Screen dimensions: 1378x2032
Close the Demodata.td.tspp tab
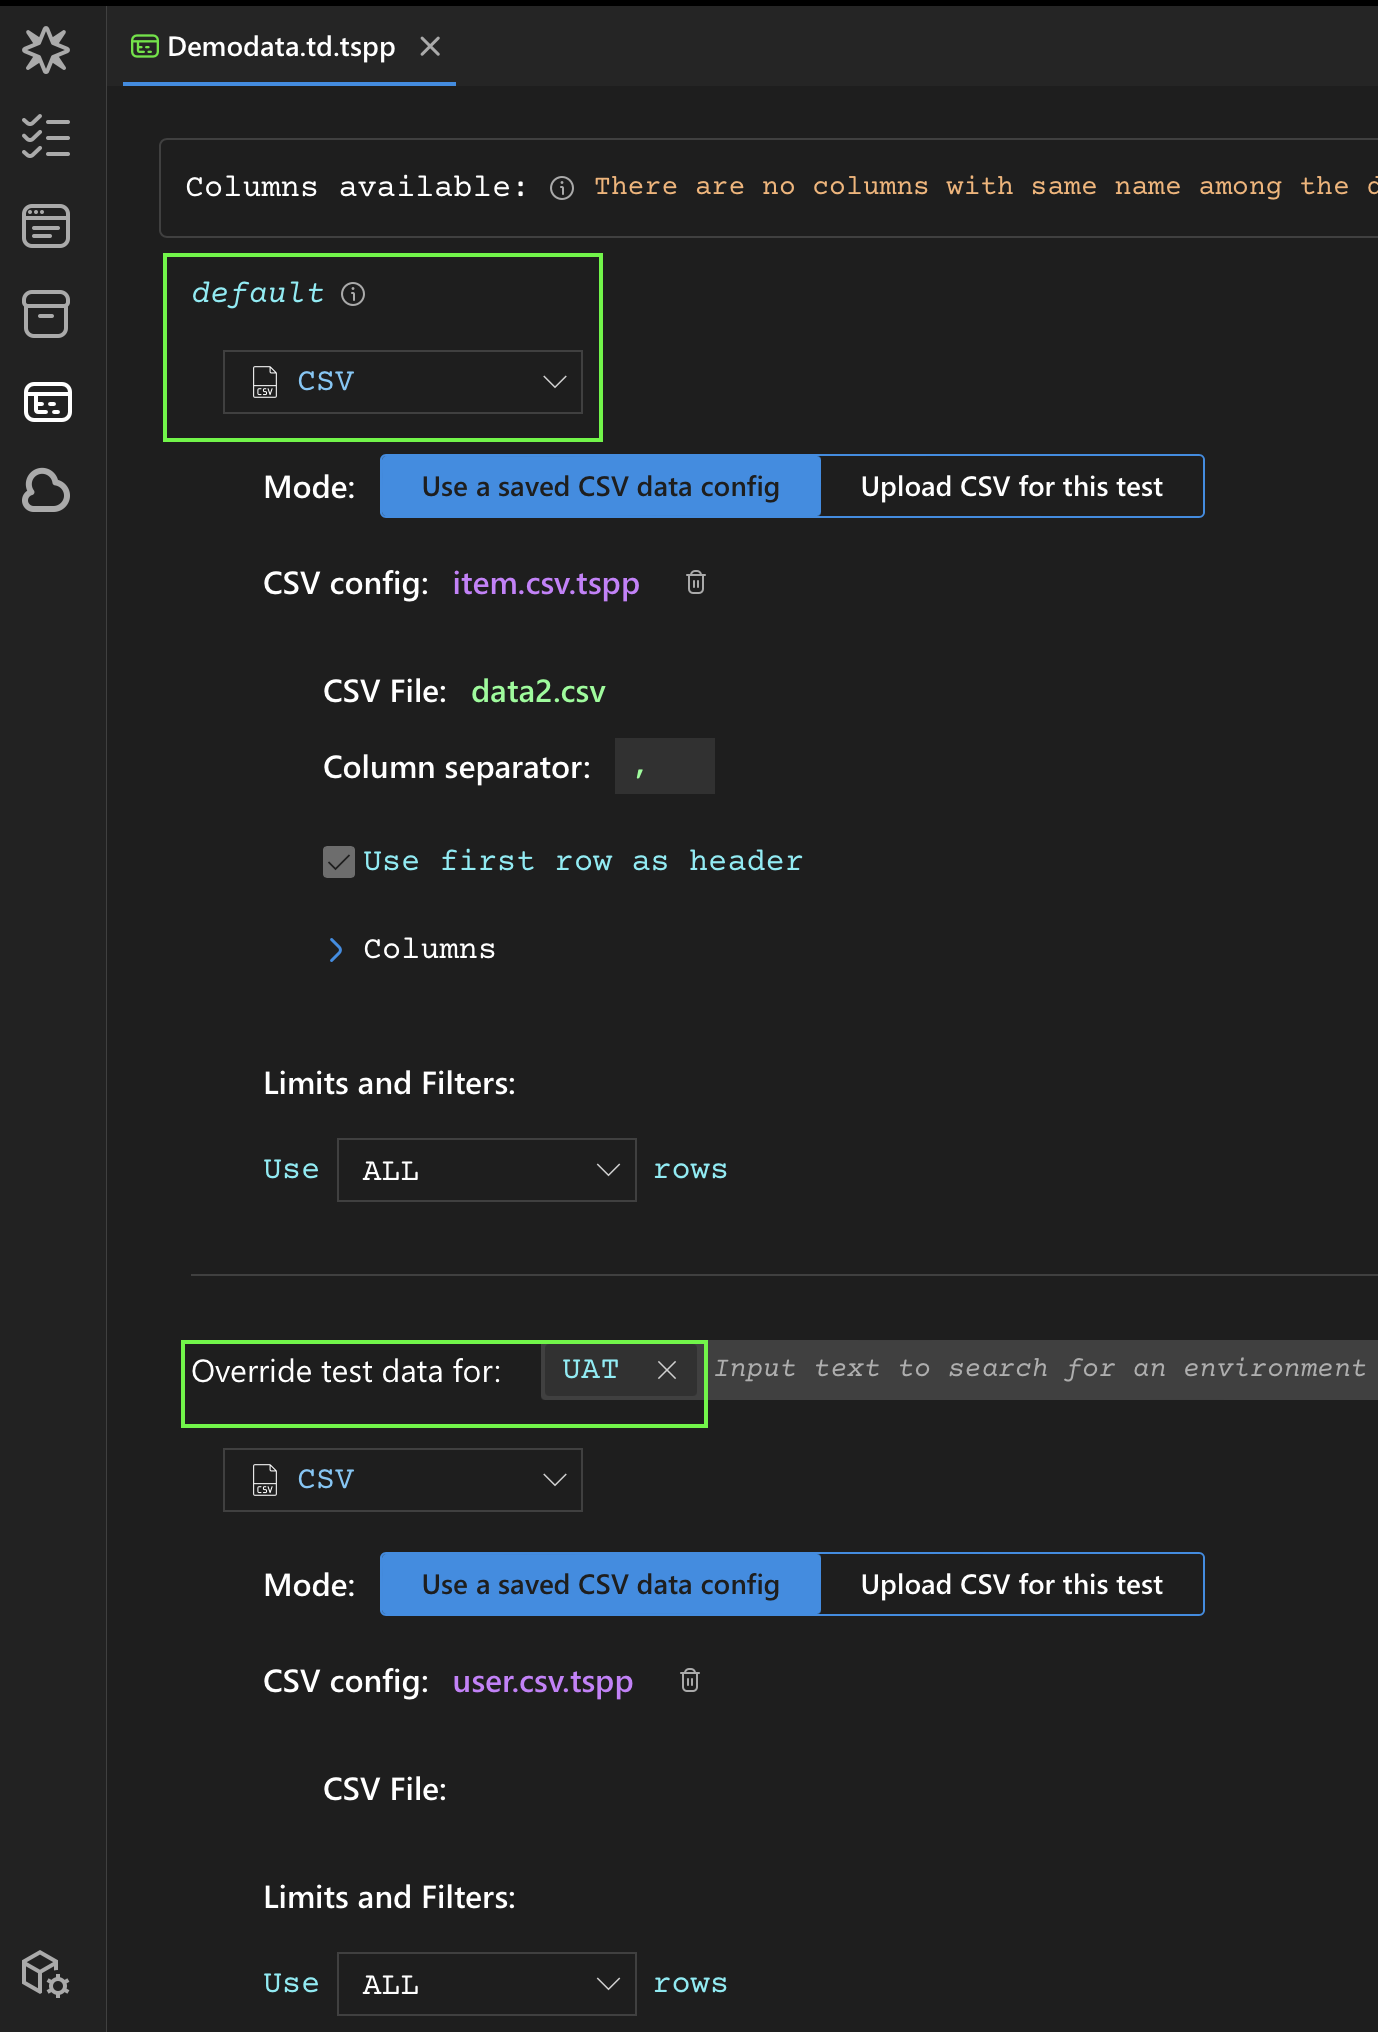(x=430, y=47)
